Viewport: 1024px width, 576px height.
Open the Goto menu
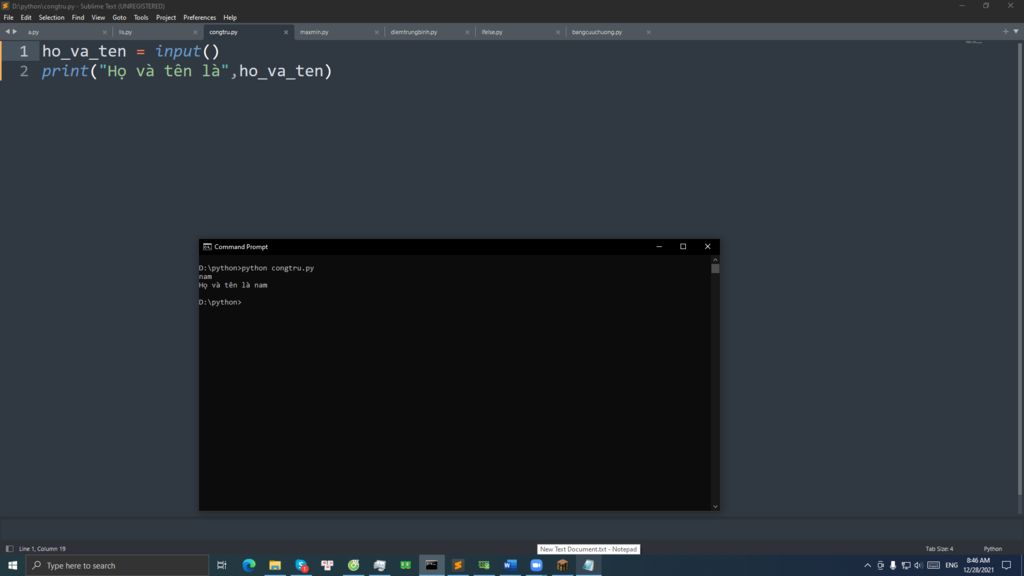120,18
